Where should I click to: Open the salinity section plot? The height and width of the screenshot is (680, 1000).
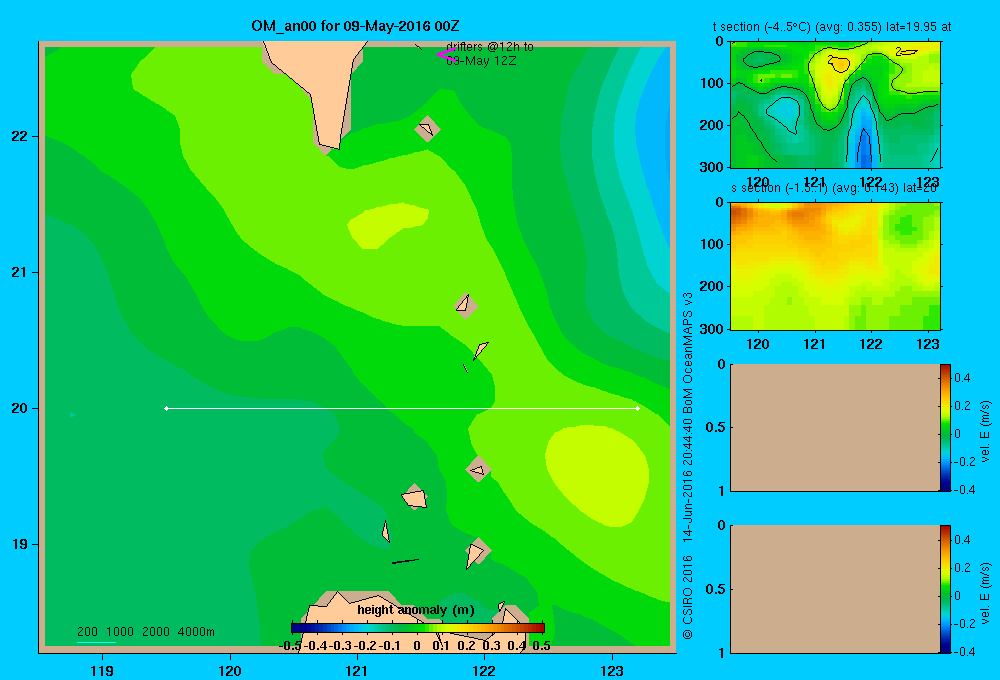coord(835,266)
